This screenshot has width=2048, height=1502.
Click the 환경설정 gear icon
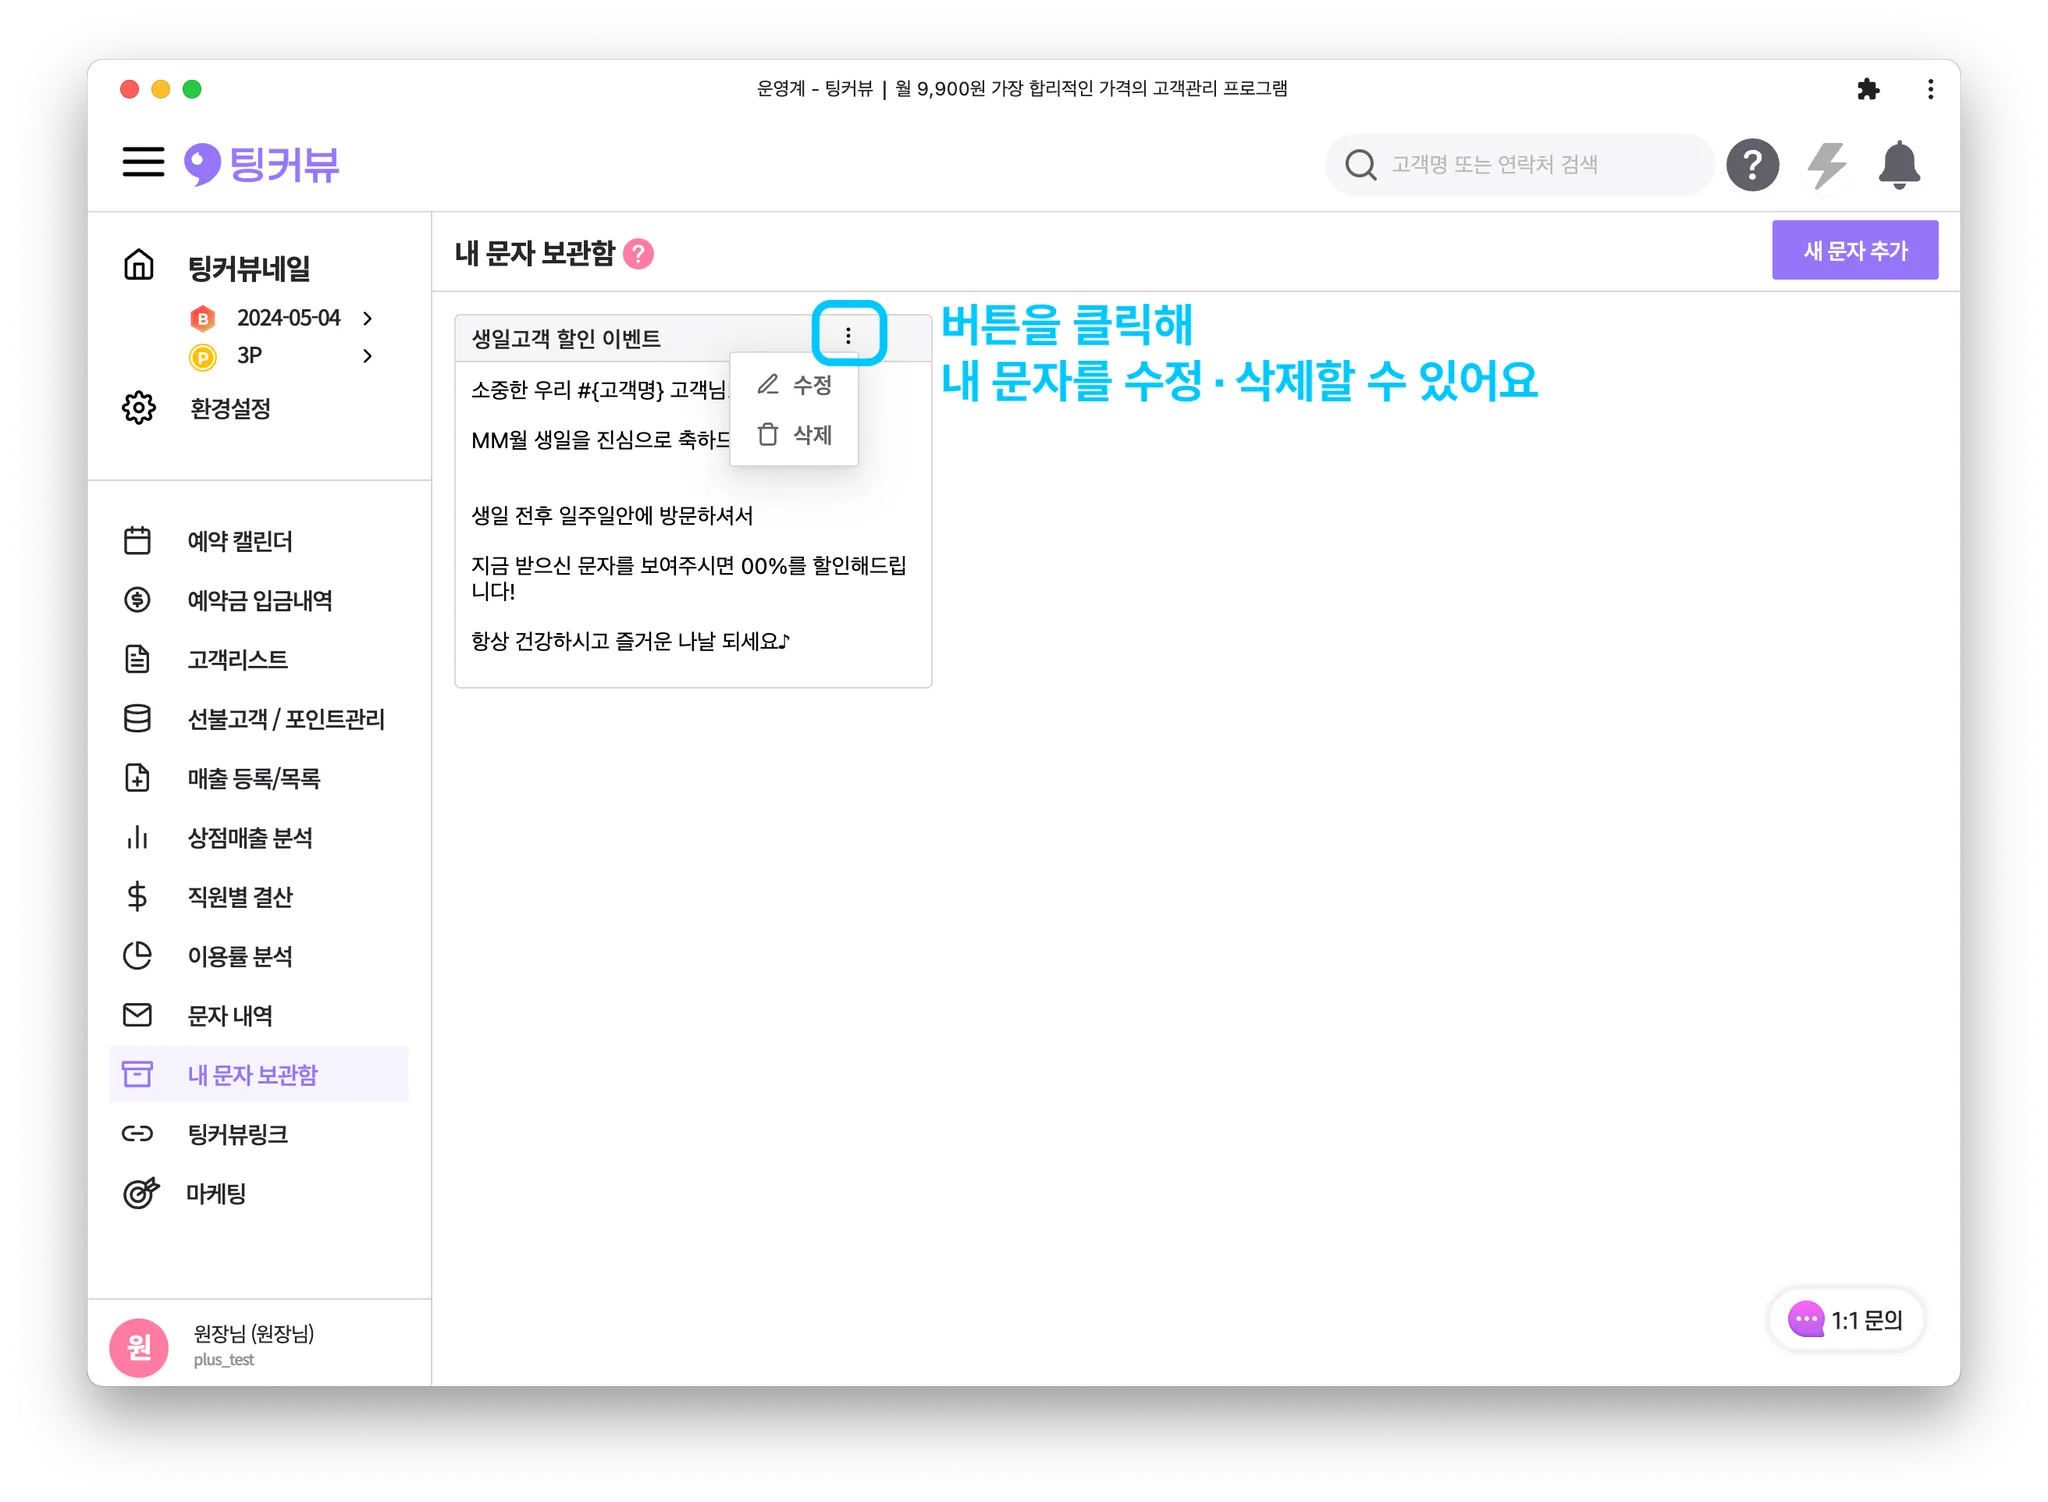pyautogui.click(x=139, y=408)
